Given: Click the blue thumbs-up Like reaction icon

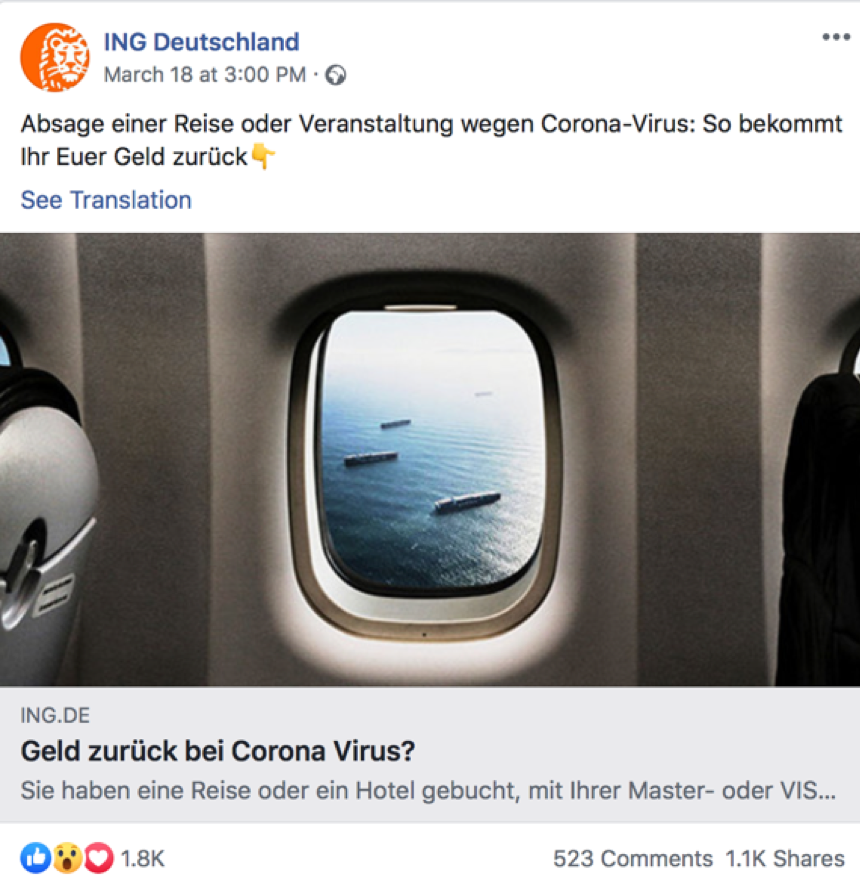Looking at the screenshot, I should 36,858.
